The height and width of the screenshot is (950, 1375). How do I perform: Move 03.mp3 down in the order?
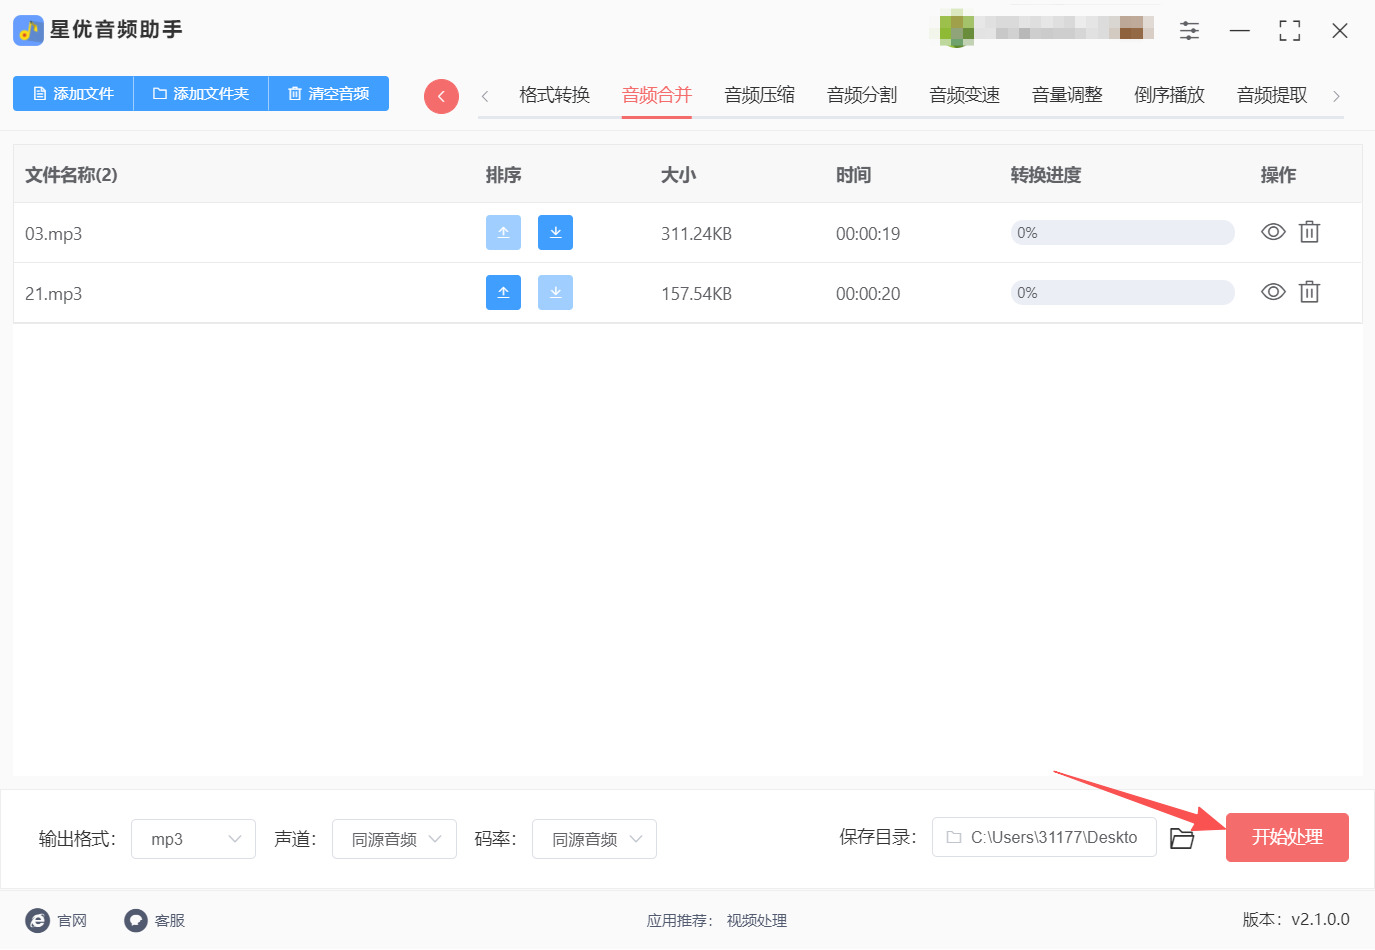[x=555, y=233]
